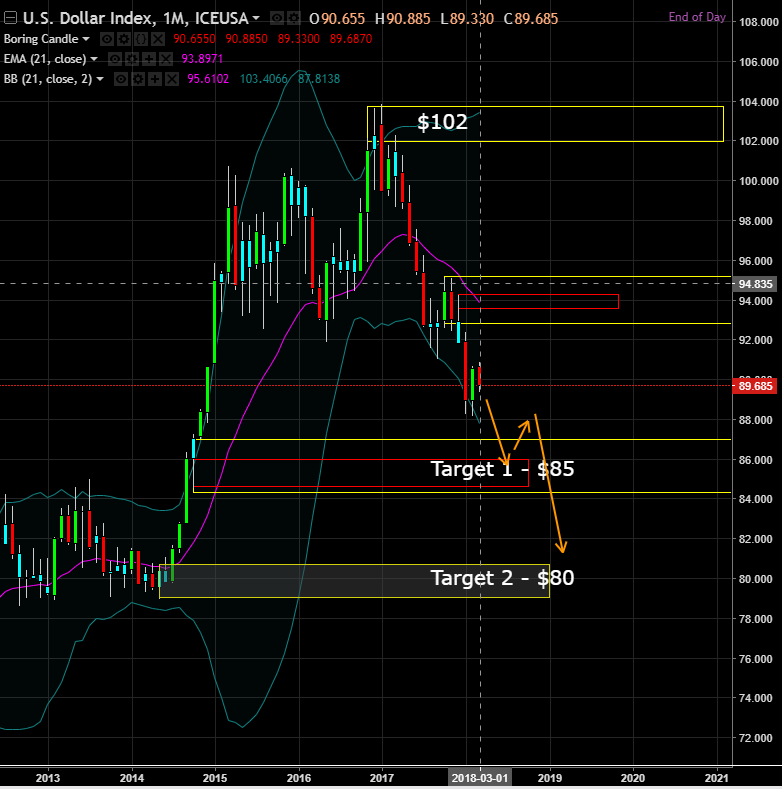Click the End of Day label
The height and width of the screenshot is (789, 782).
(697, 17)
